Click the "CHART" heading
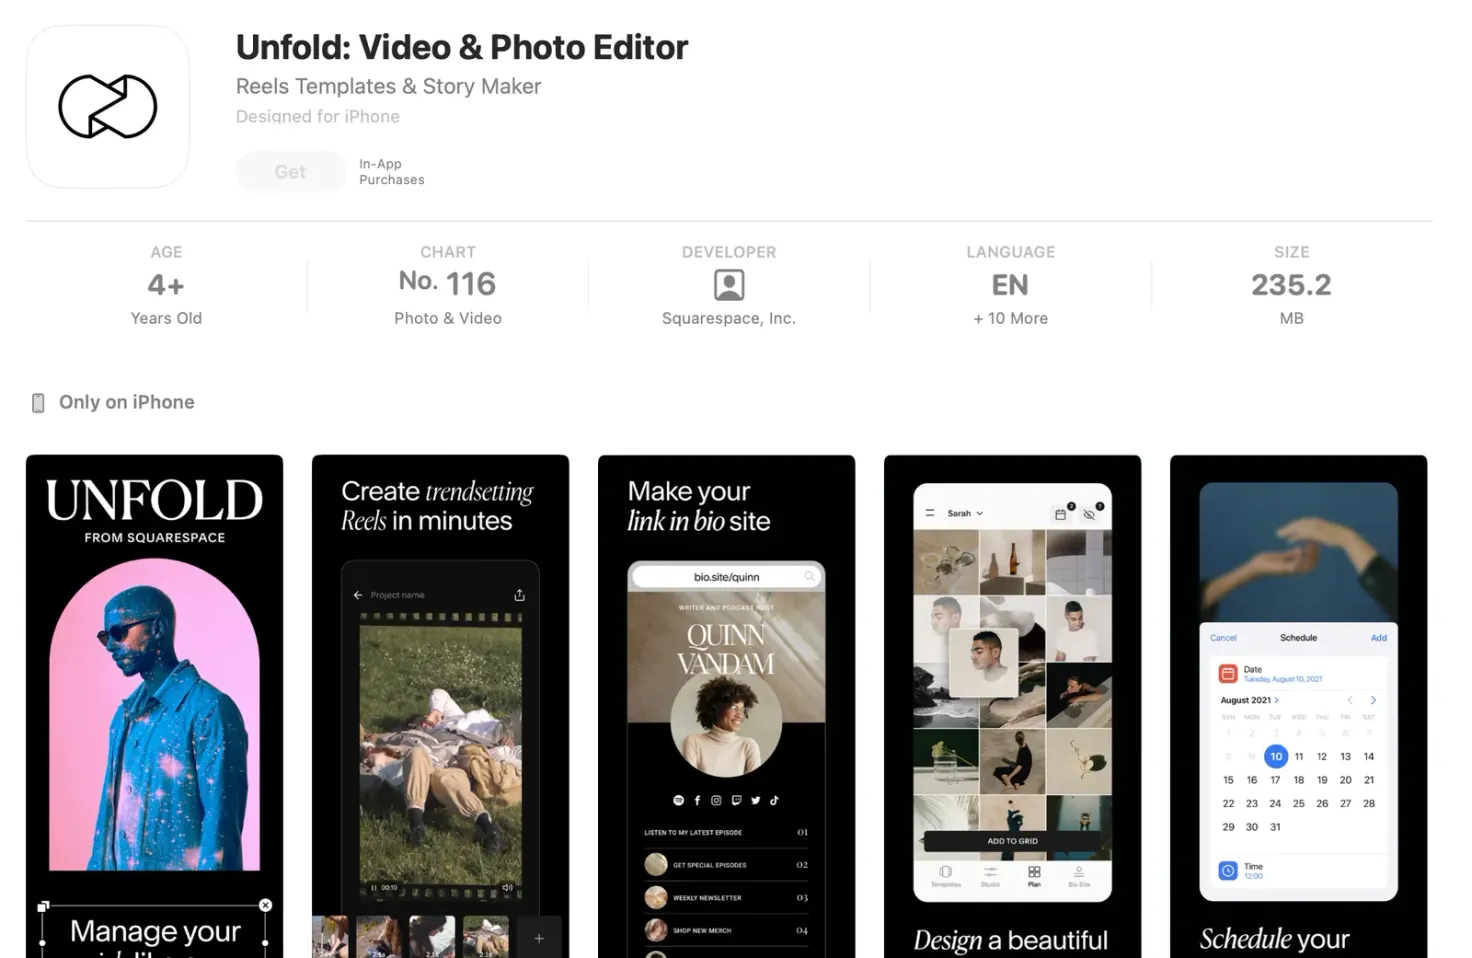The width and height of the screenshot is (1472, 958). click(x=448, y=252)
